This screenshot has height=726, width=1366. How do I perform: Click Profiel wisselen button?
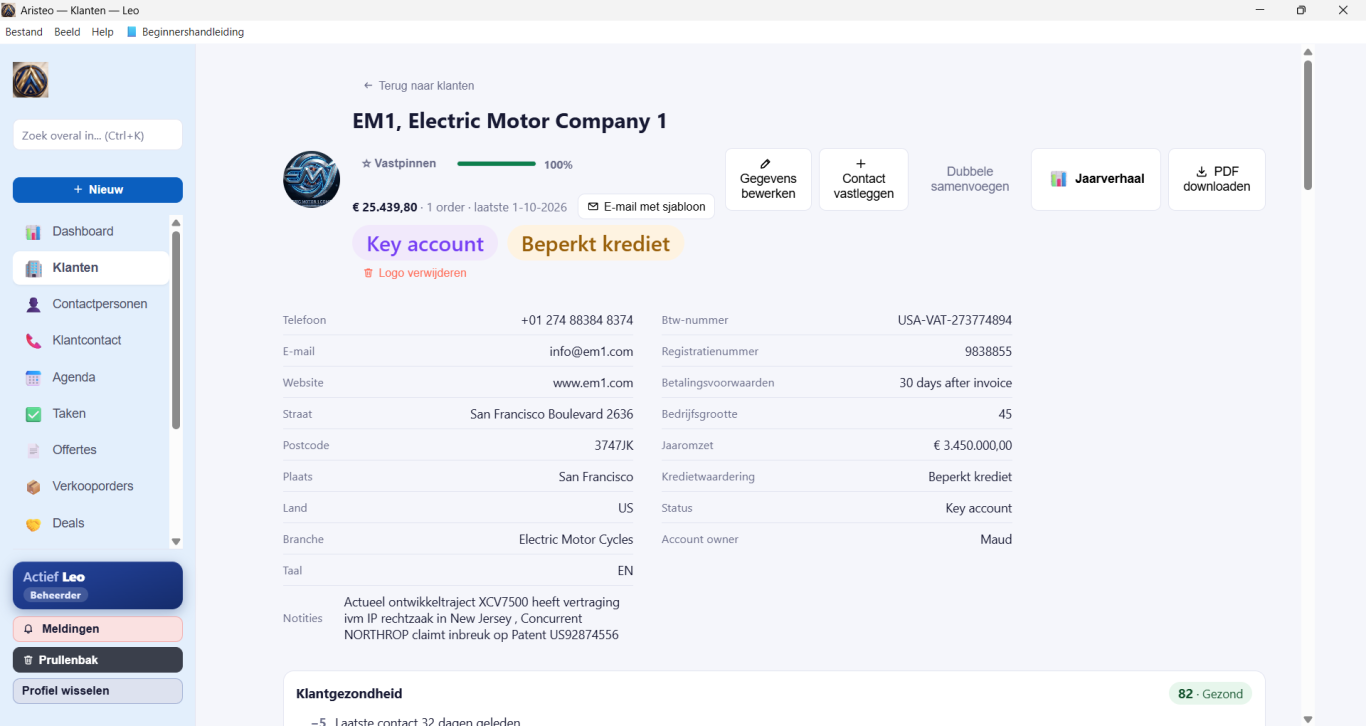pos(98,691)
